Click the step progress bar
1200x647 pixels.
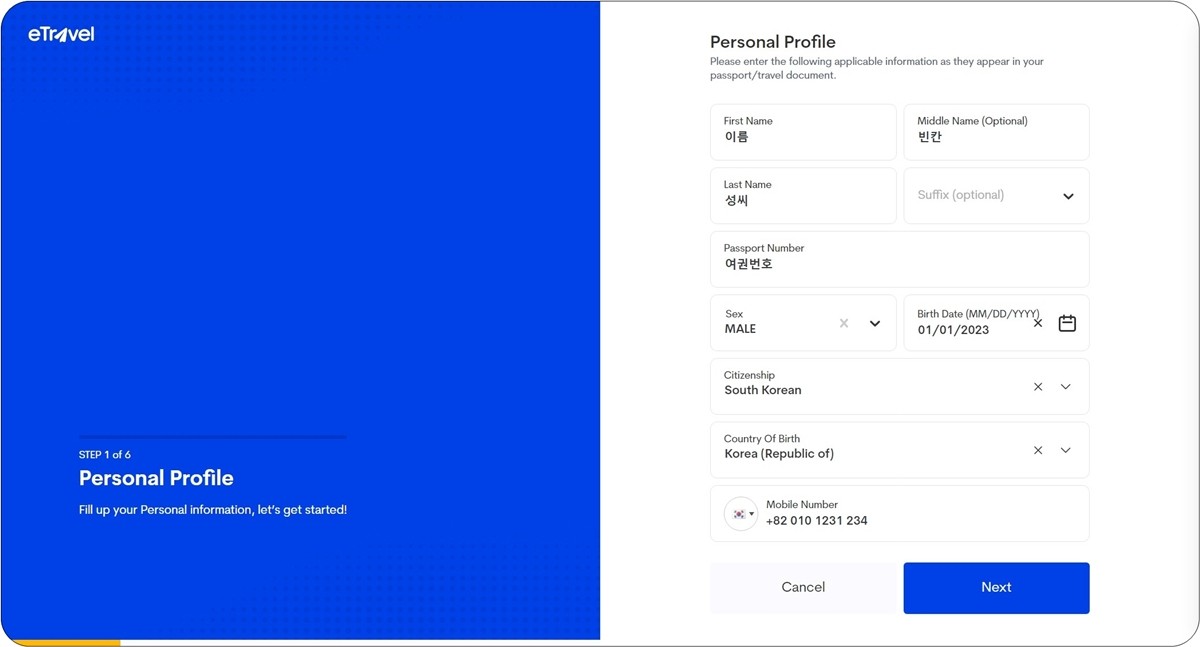pyautogui.click(x=213, y=437)
